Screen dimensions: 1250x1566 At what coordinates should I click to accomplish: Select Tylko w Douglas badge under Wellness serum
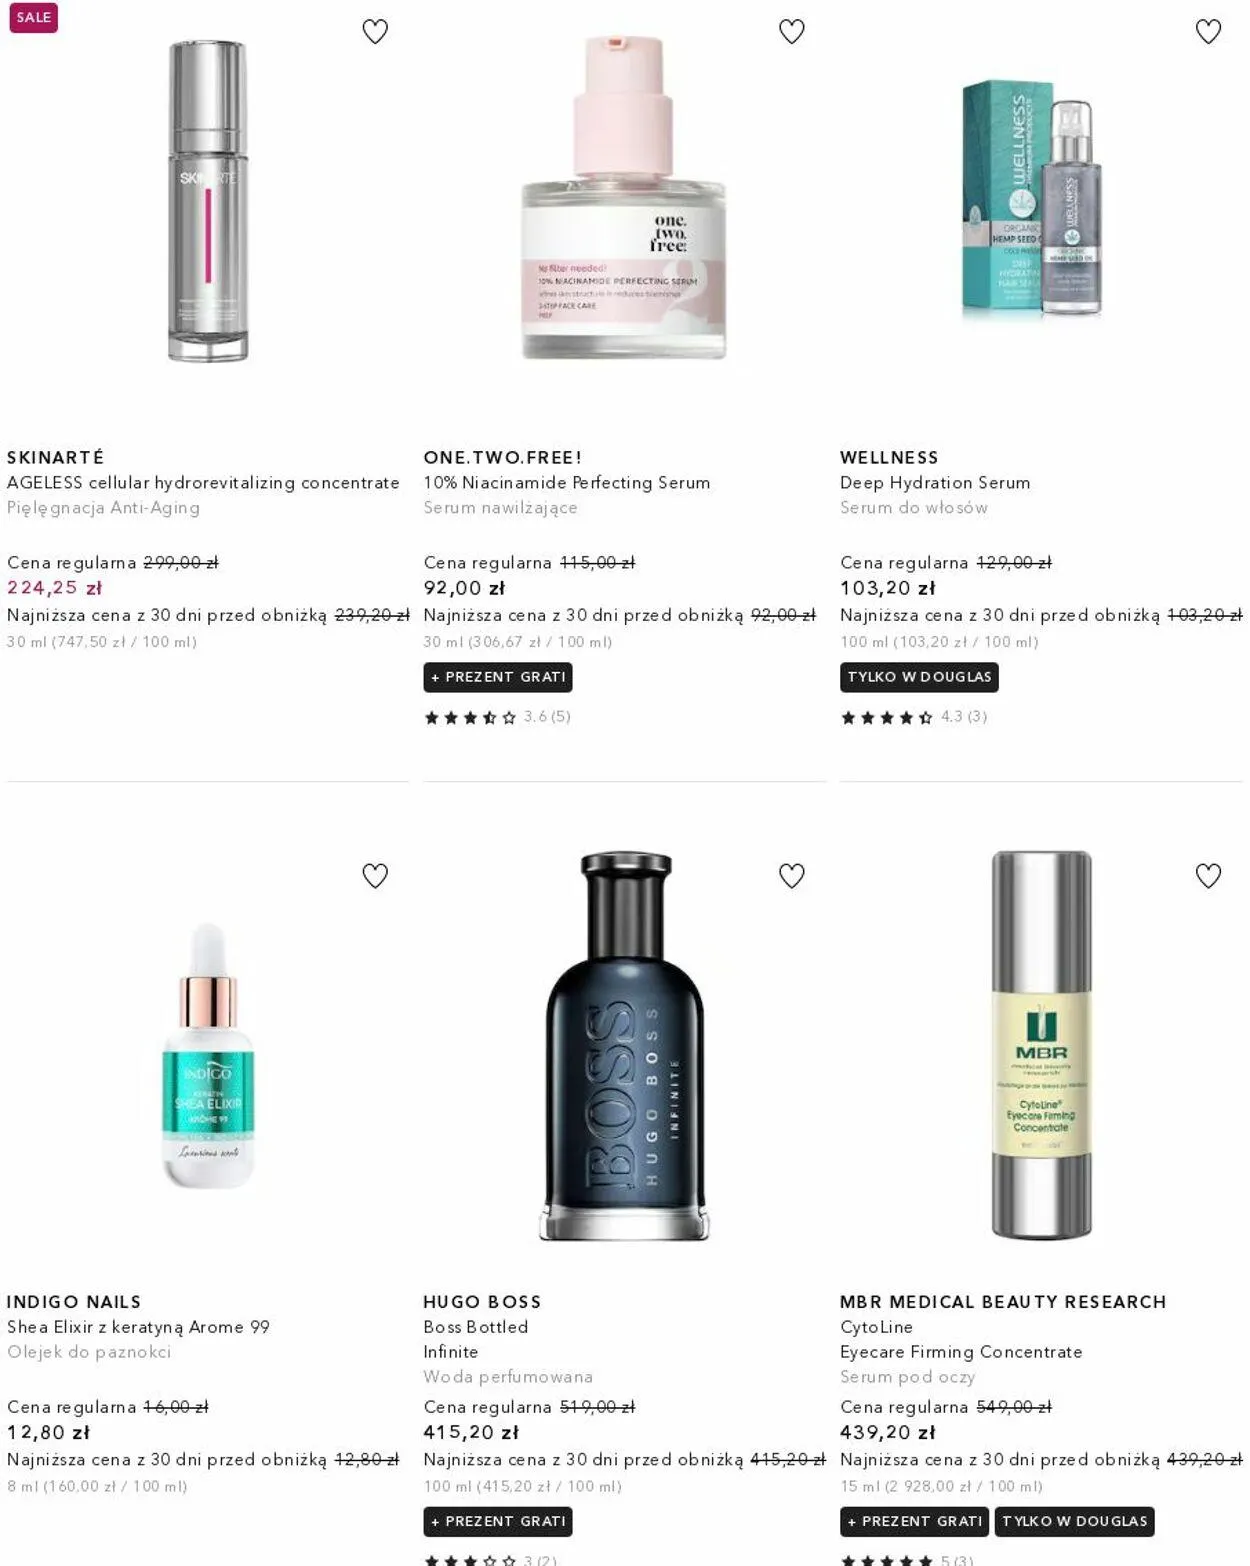click(919, 677)
